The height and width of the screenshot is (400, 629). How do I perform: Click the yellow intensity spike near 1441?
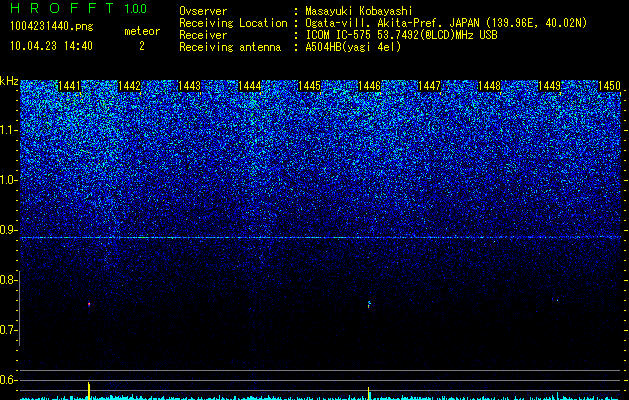point(89,390)
